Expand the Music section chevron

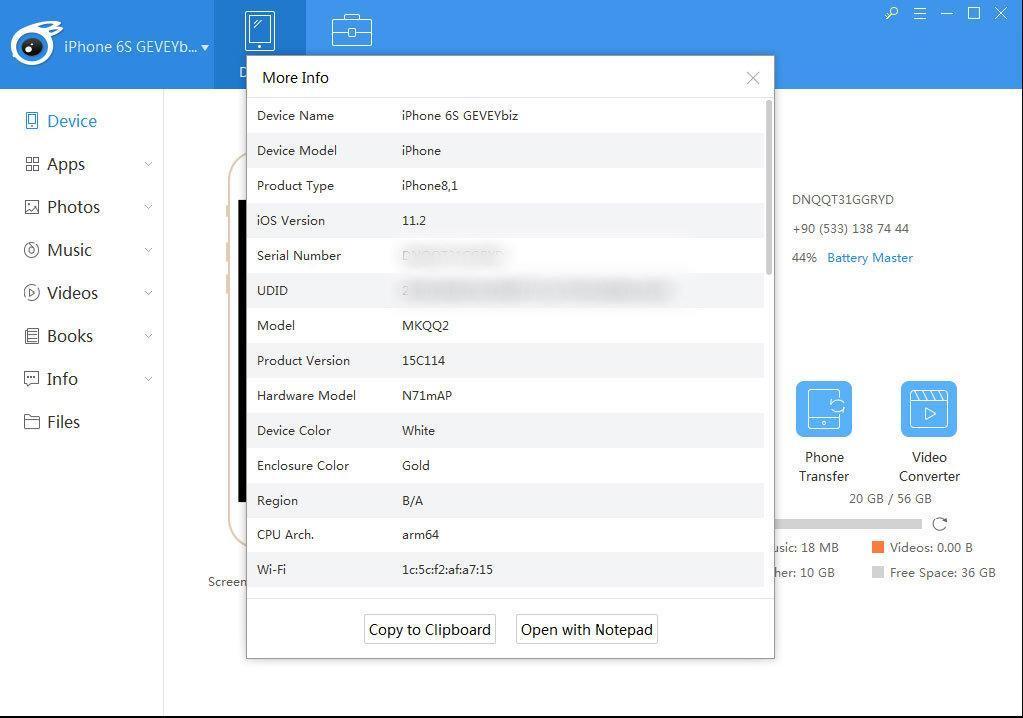click(x=148, y=250)
